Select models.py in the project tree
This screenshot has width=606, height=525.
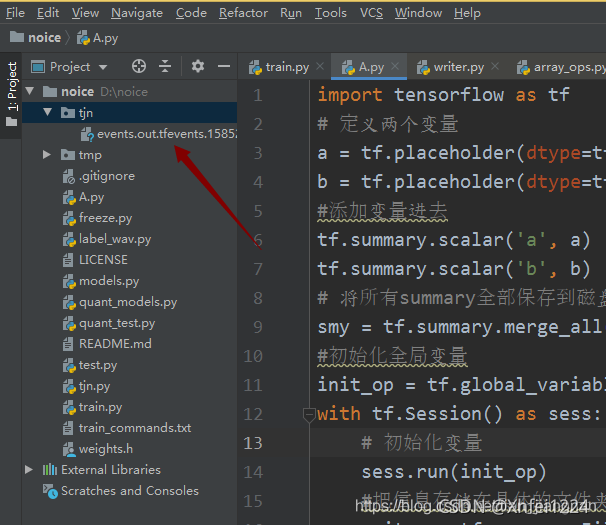point(100,281)
